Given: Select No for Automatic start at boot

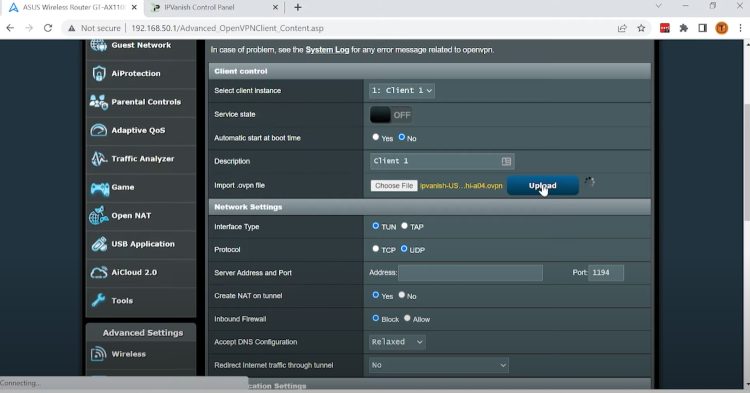Looking at the screenshot, I should [x=401, y=137].
